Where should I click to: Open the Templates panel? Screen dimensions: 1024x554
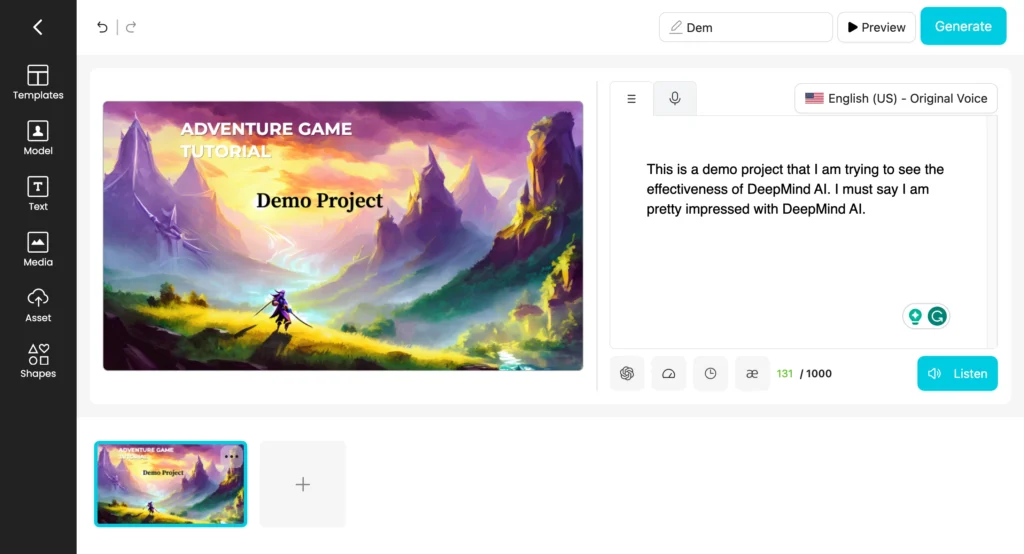click(x=38, y=82)
